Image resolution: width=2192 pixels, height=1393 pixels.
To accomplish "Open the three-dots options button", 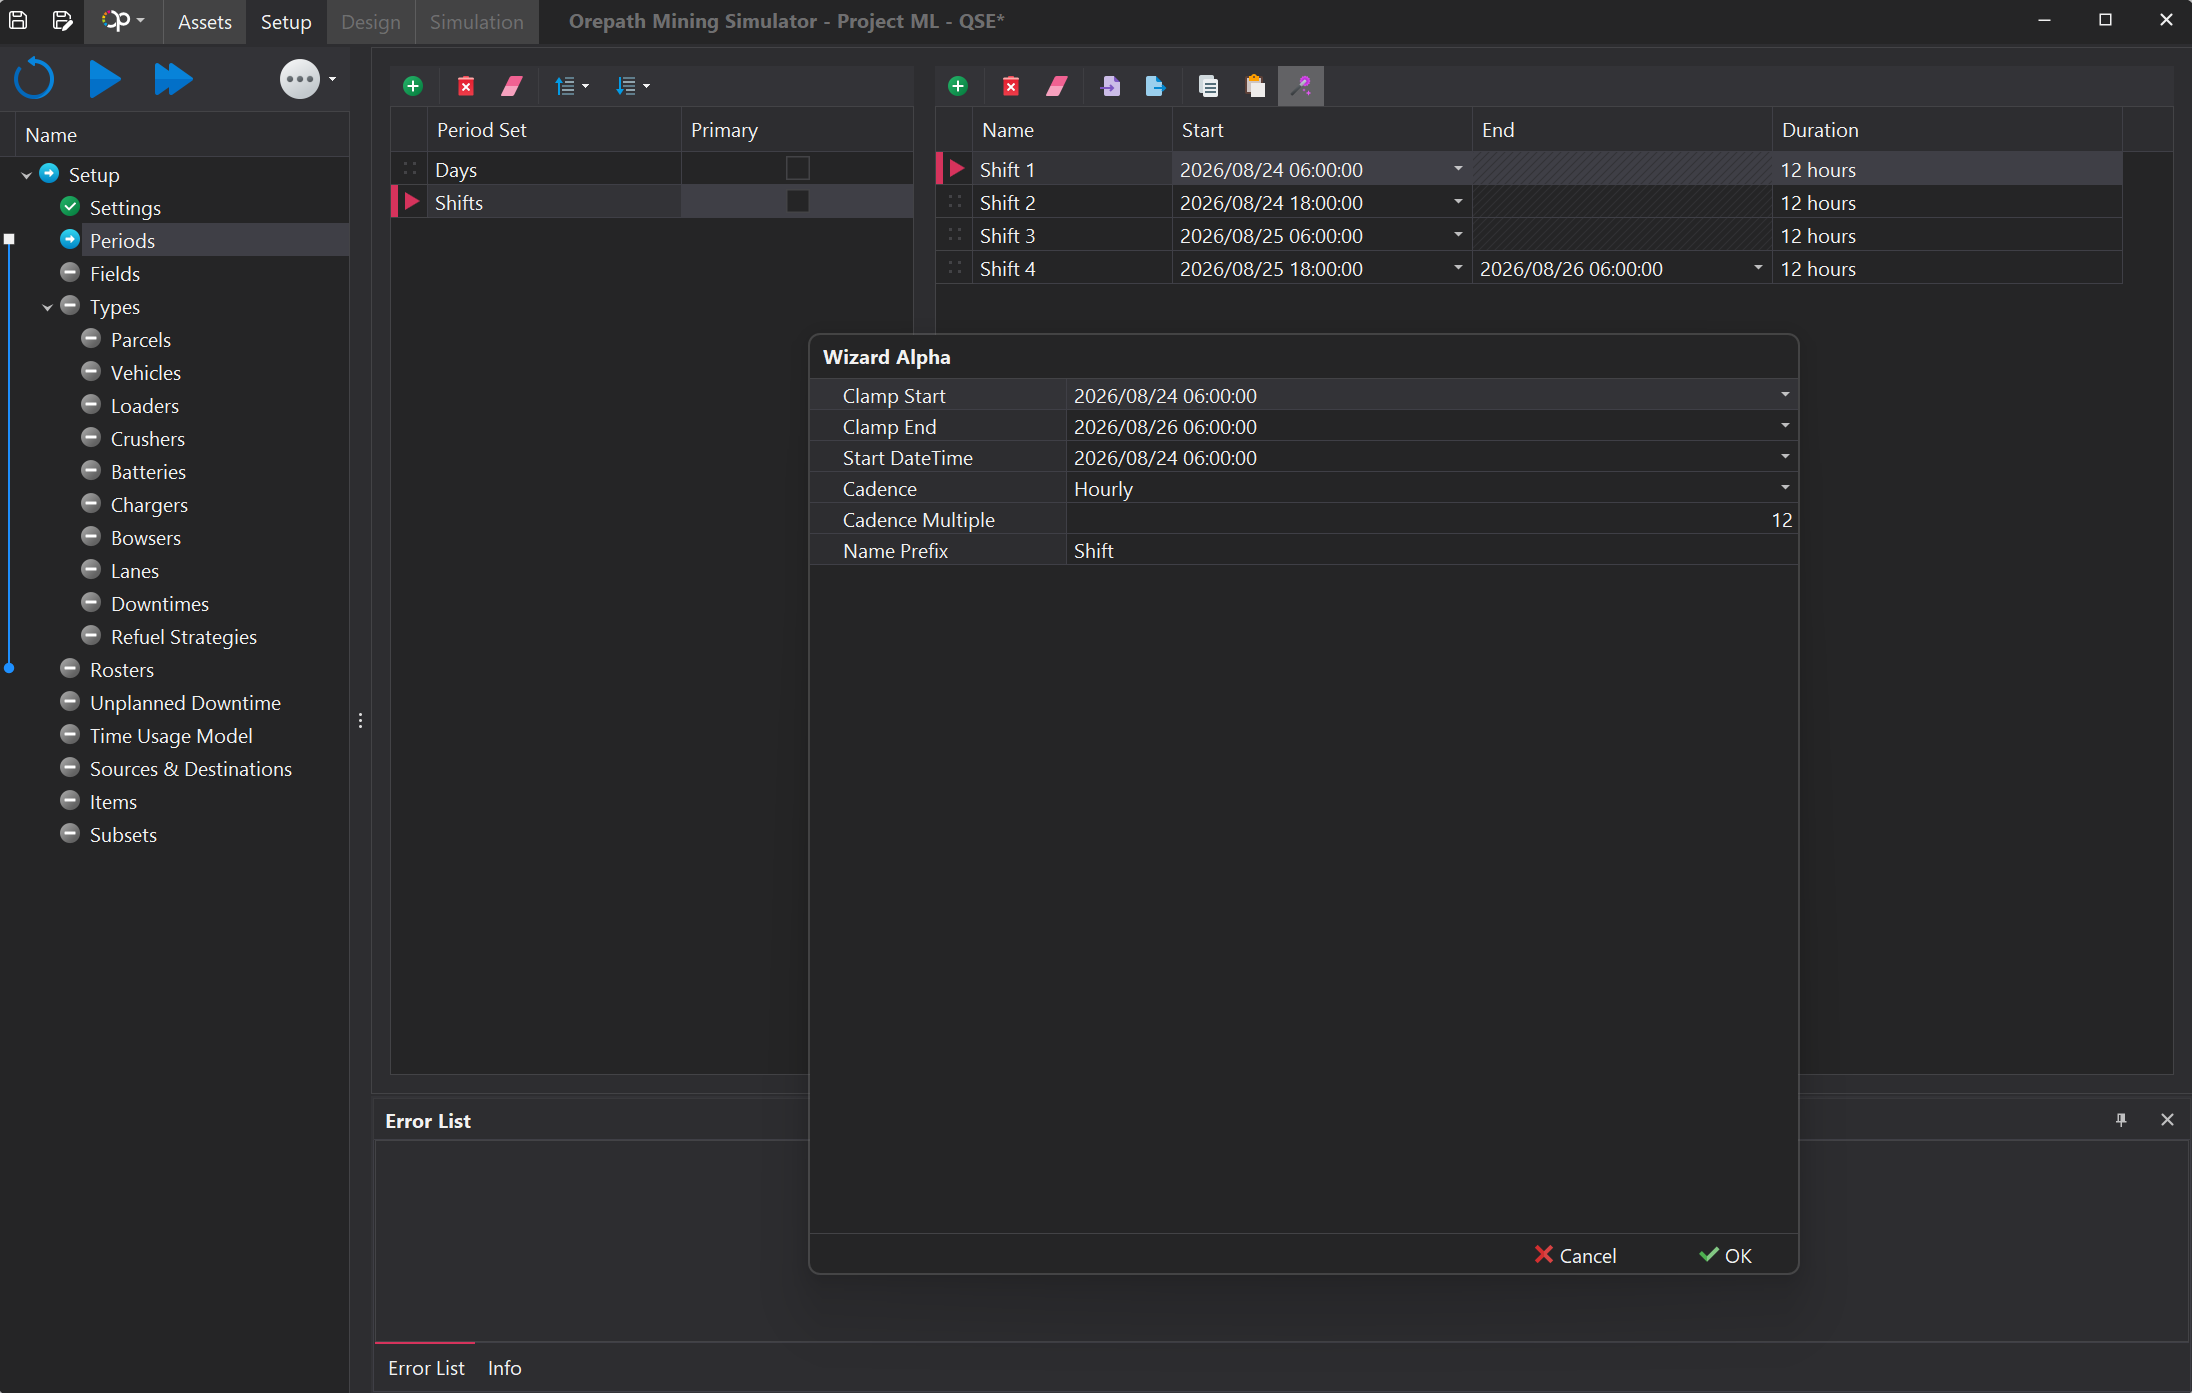I will 300,79.
